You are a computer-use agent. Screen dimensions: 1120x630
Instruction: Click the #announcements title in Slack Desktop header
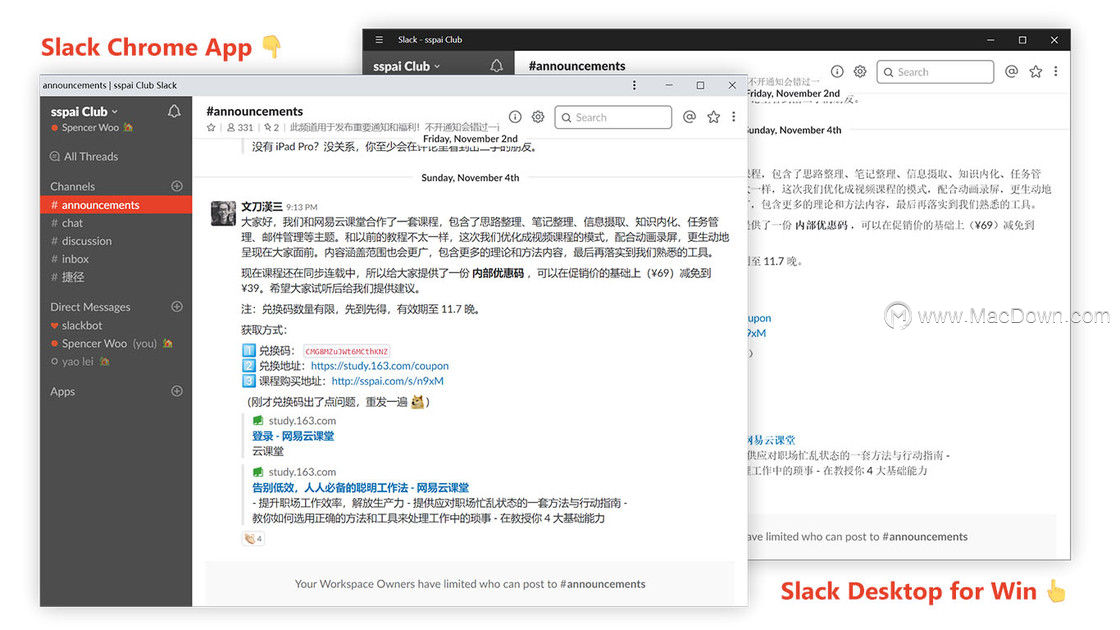[577, 66]
